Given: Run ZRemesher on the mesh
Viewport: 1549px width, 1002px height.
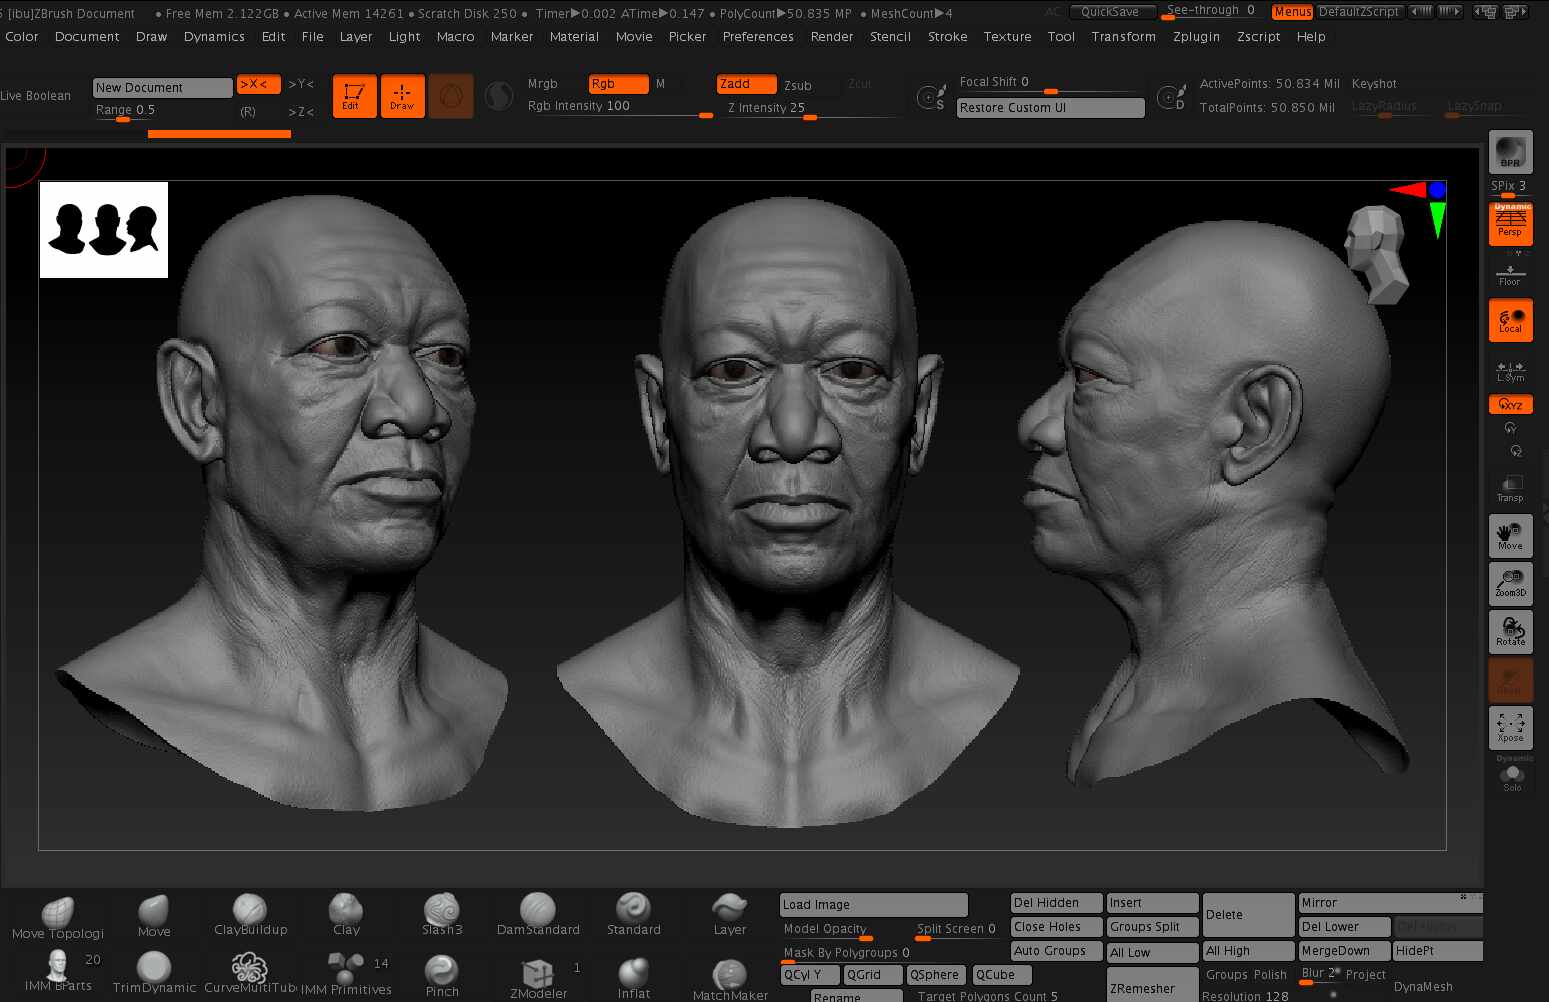Looking at the screenshot, I should [x=1150, y=988].
